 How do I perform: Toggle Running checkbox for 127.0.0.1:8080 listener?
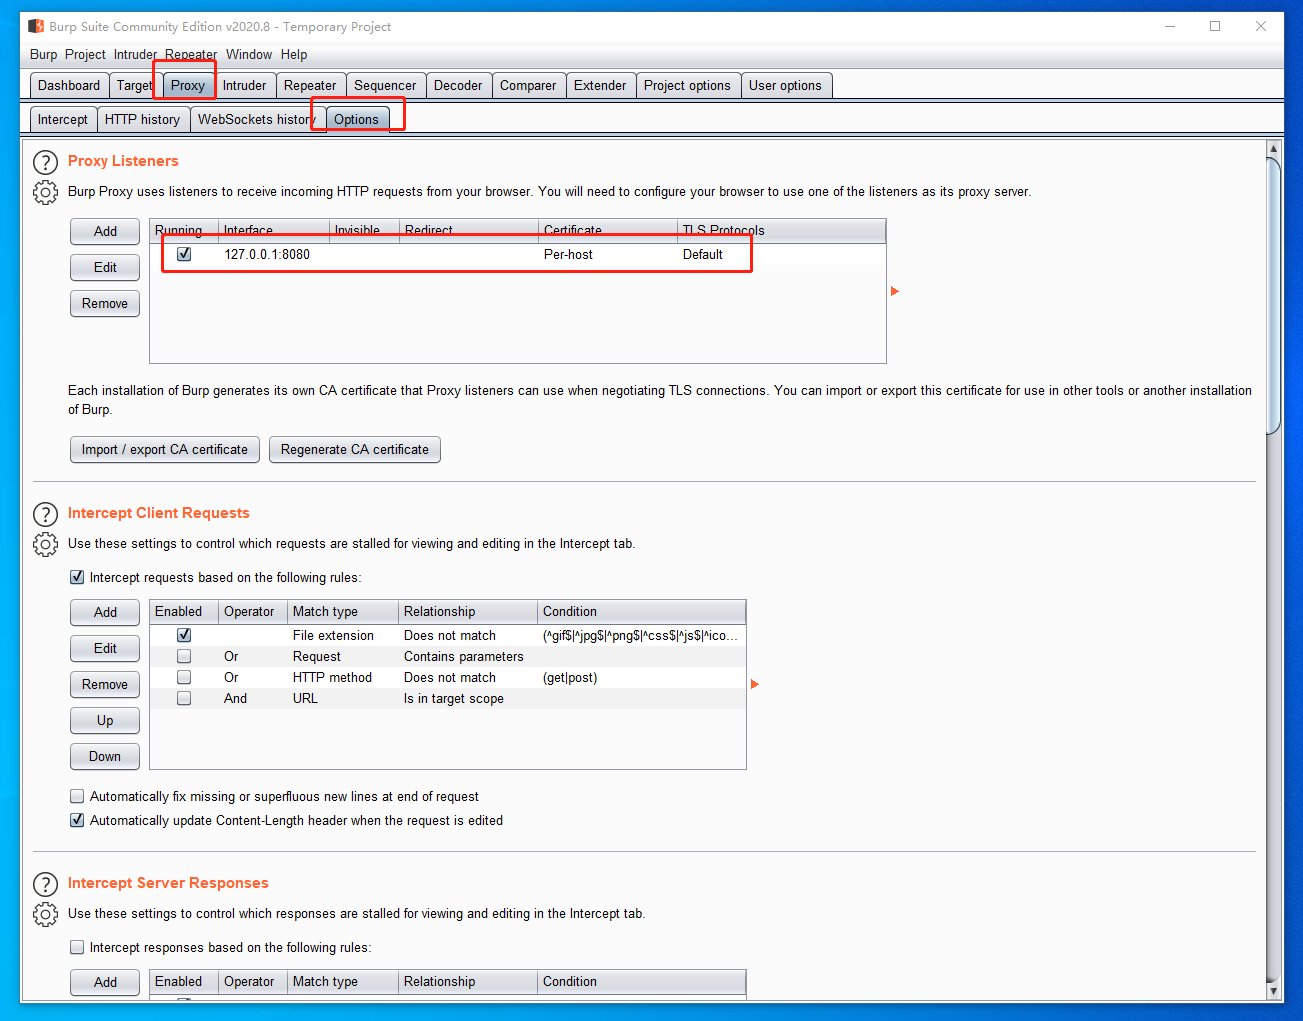point(184,254)
